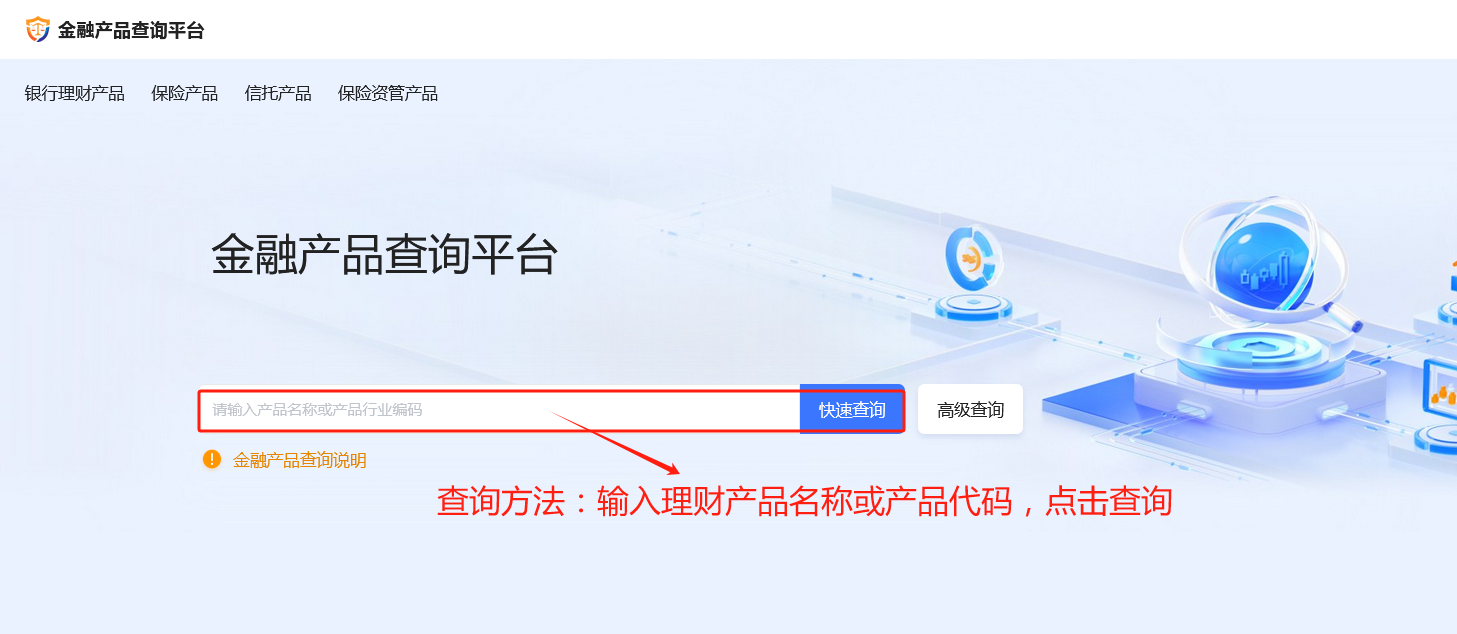Open the 银行理财产品 menu item
The width and height of the screenshot is (1457, 634).
pos(75,93)
